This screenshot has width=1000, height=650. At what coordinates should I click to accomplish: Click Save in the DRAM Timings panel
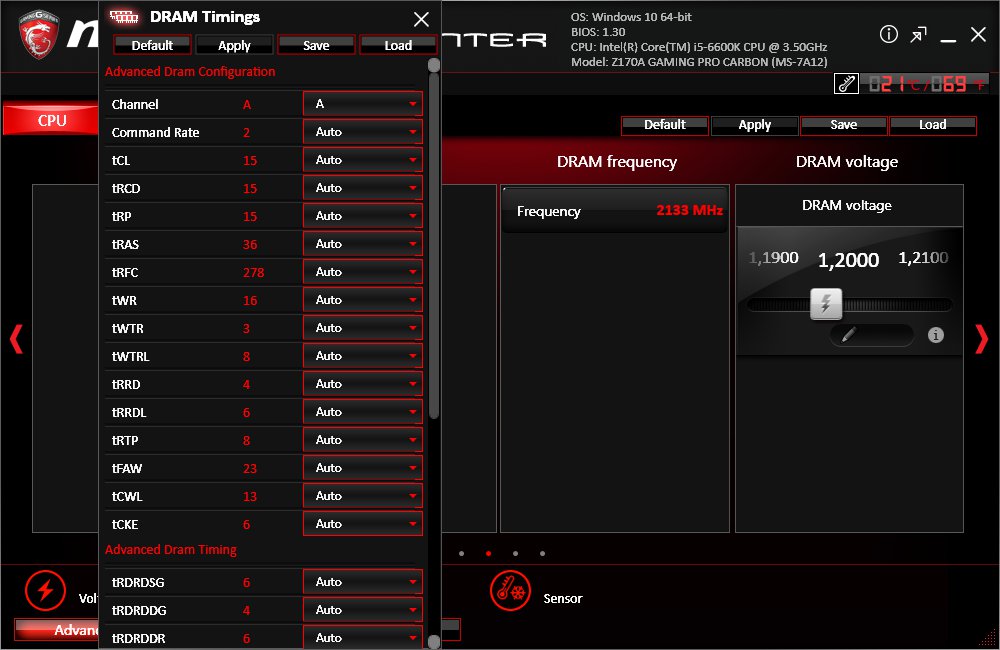316,45
